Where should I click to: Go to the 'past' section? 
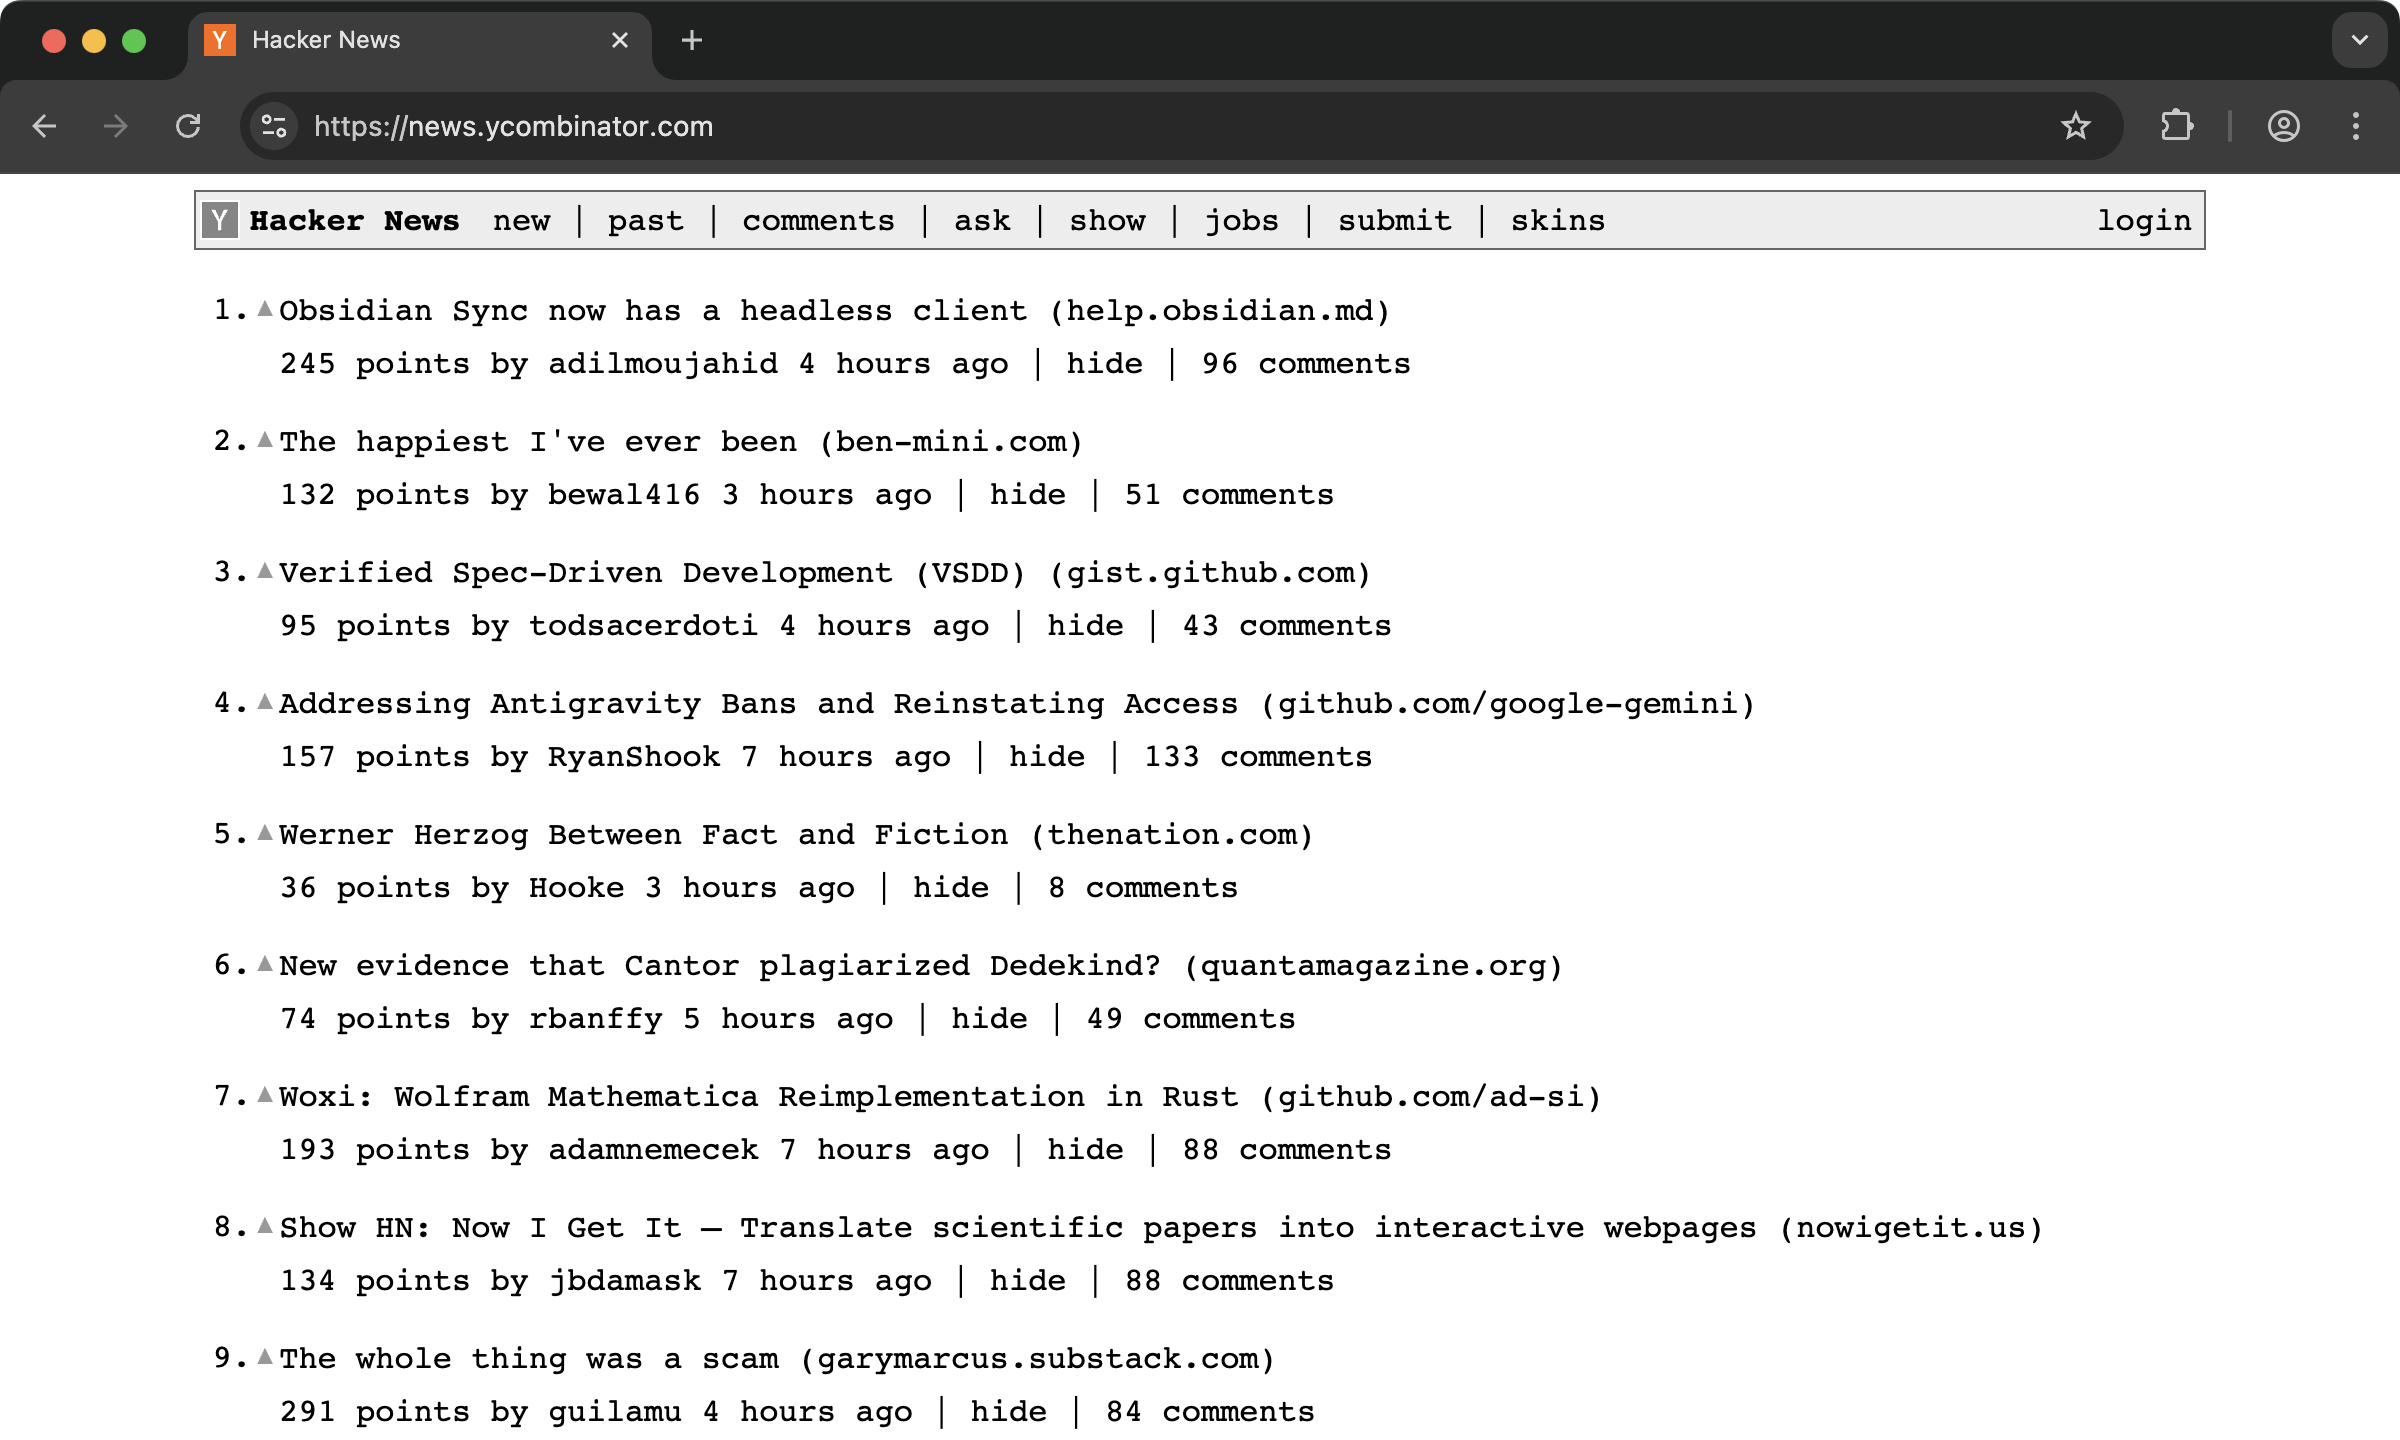[645, 221]
